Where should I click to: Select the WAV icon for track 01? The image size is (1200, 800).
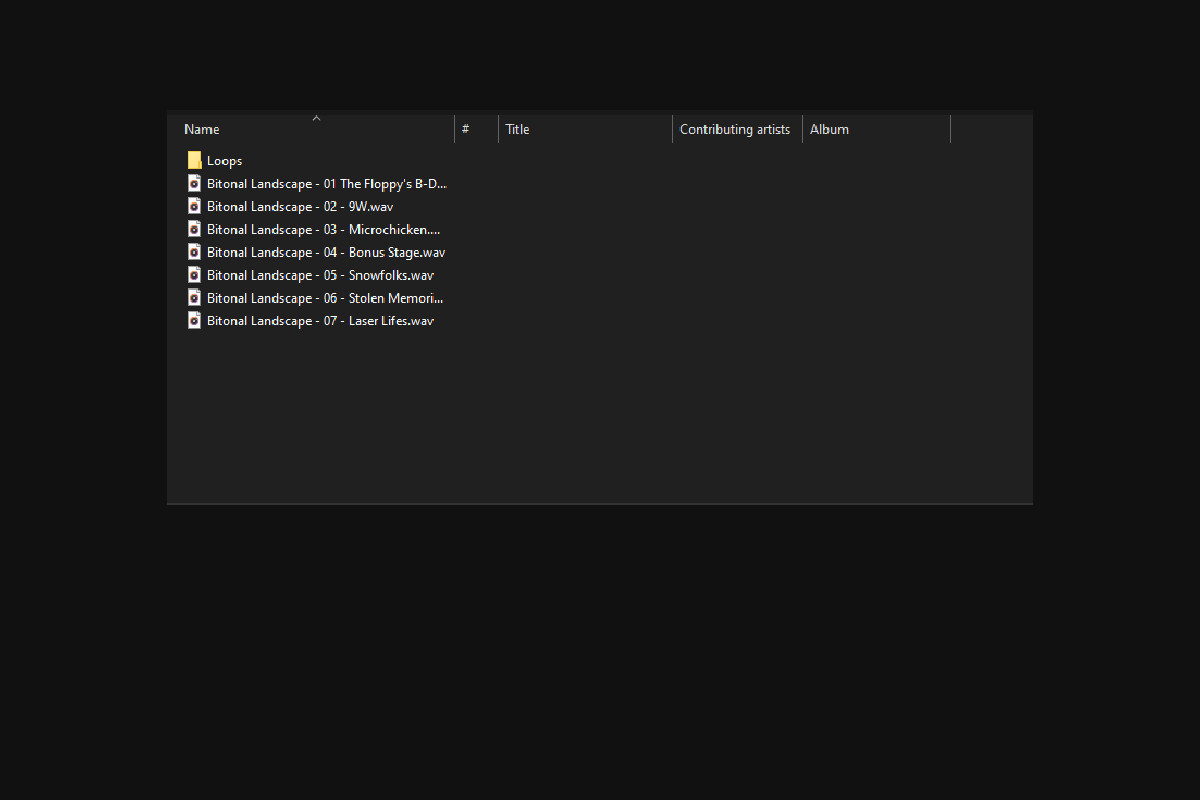(x=194, y=183)
